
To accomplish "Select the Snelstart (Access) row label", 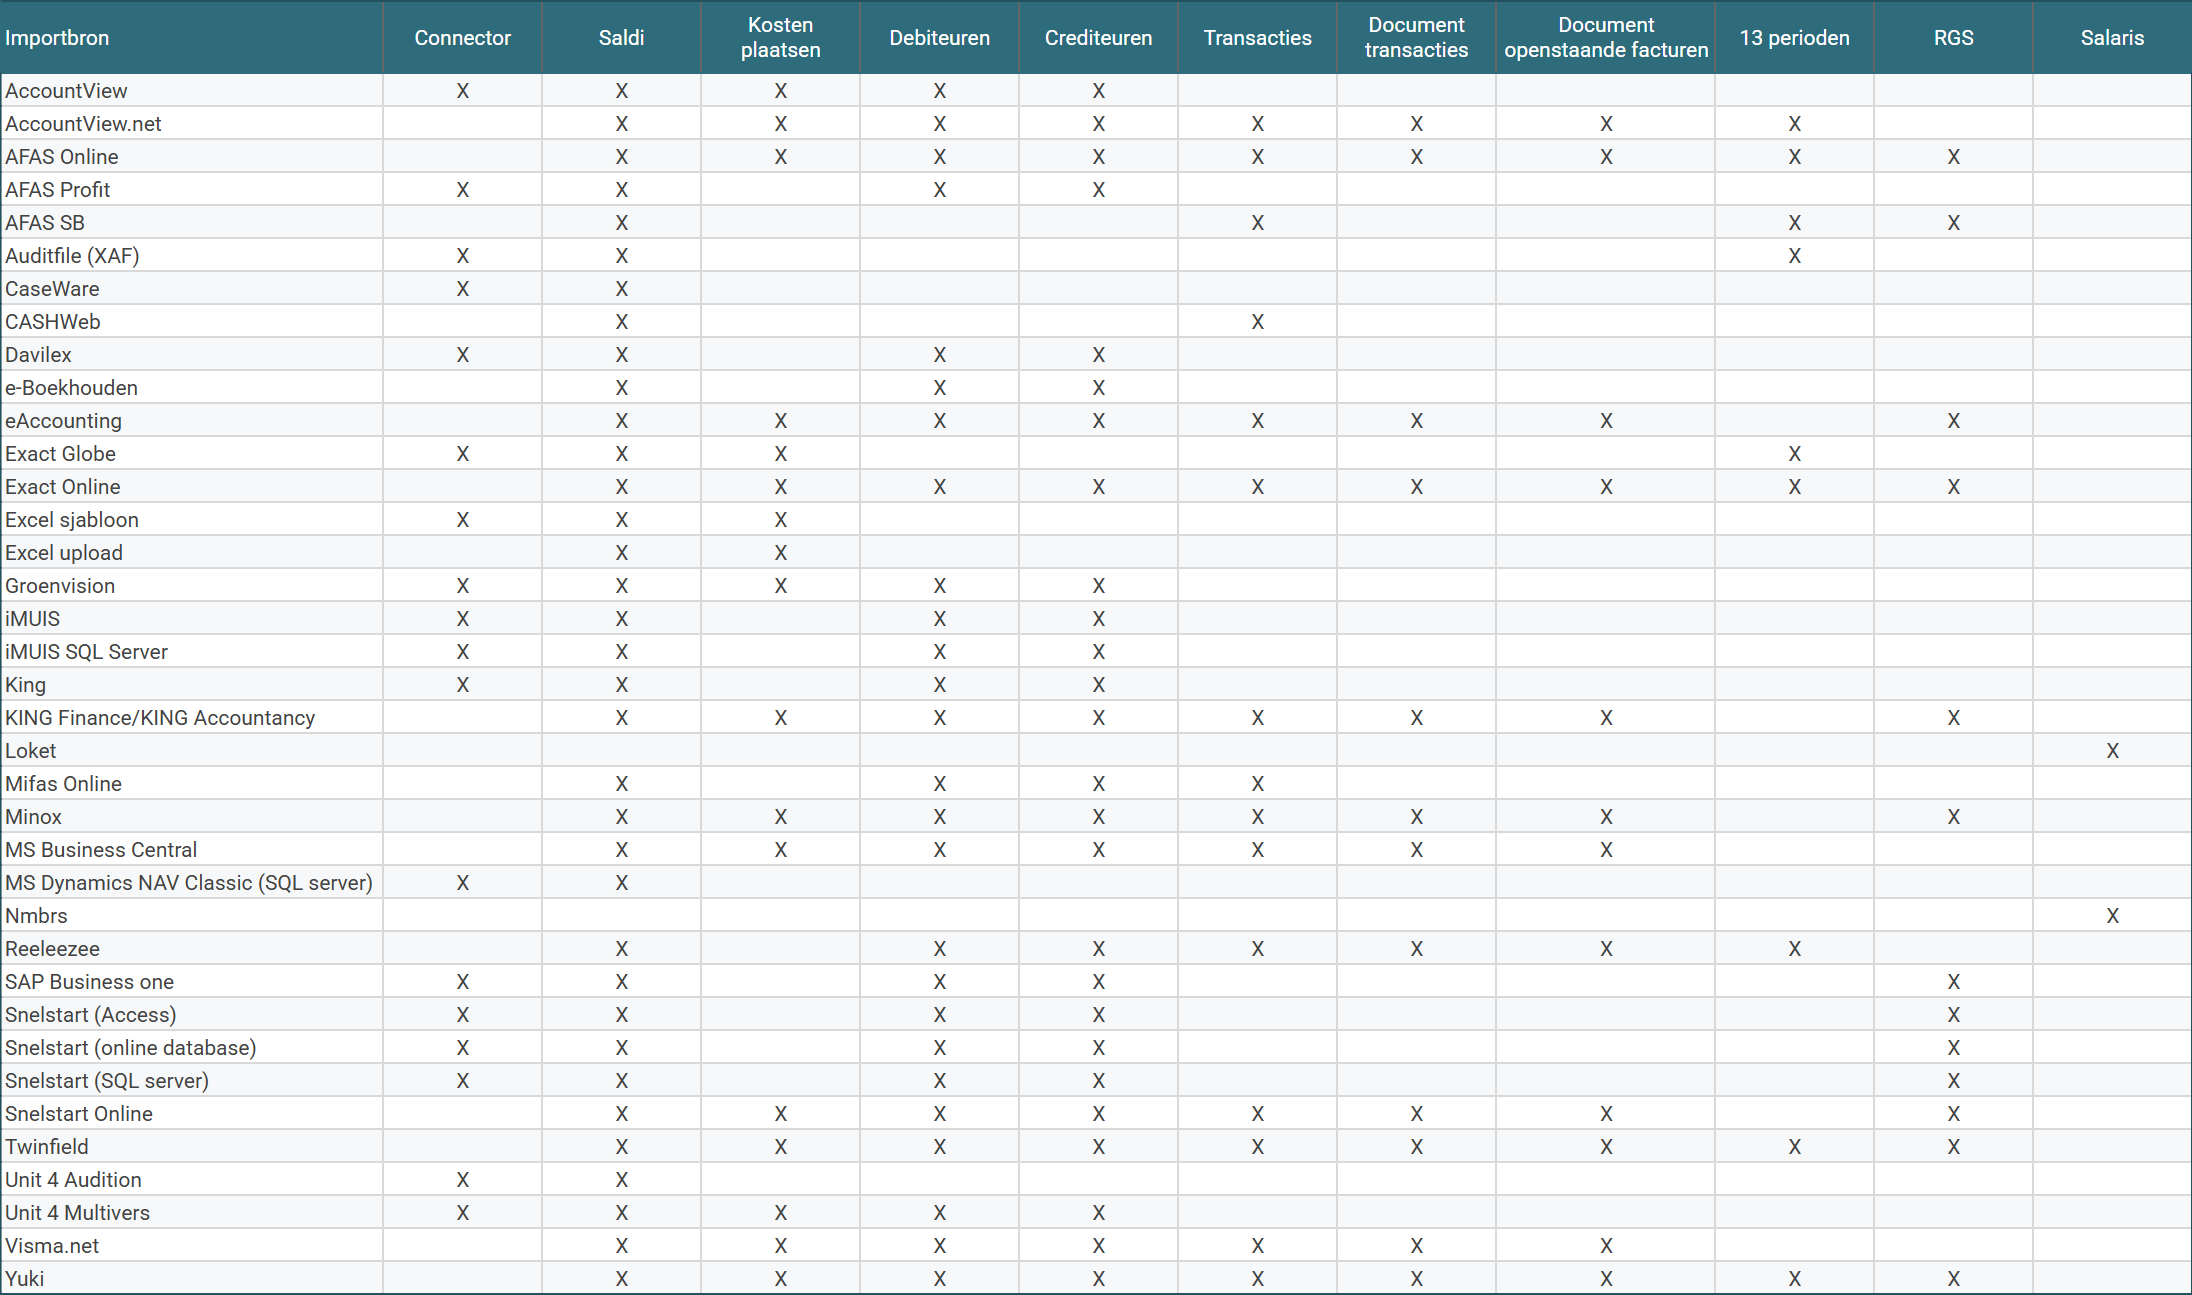I will tap(90, 1015).
